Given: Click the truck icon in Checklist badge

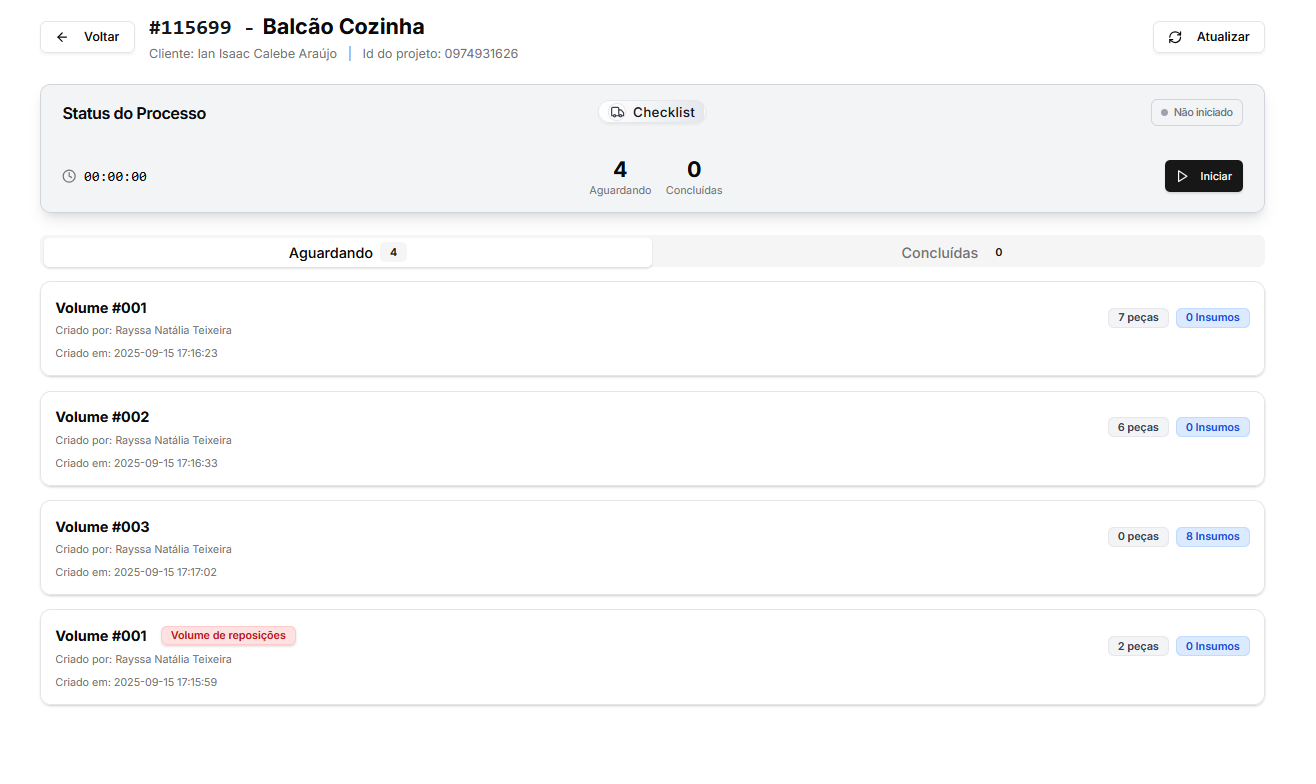Looking at the screenshot, I should [x=617, y=113].
